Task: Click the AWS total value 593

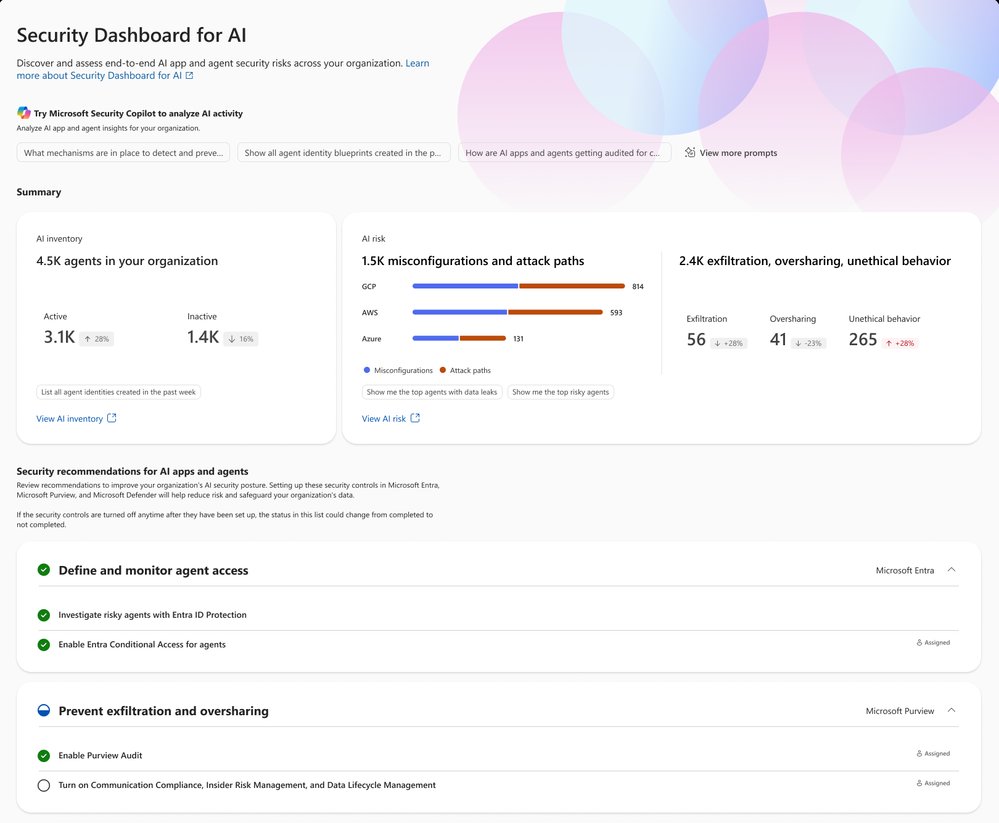Action: point(616,313)
